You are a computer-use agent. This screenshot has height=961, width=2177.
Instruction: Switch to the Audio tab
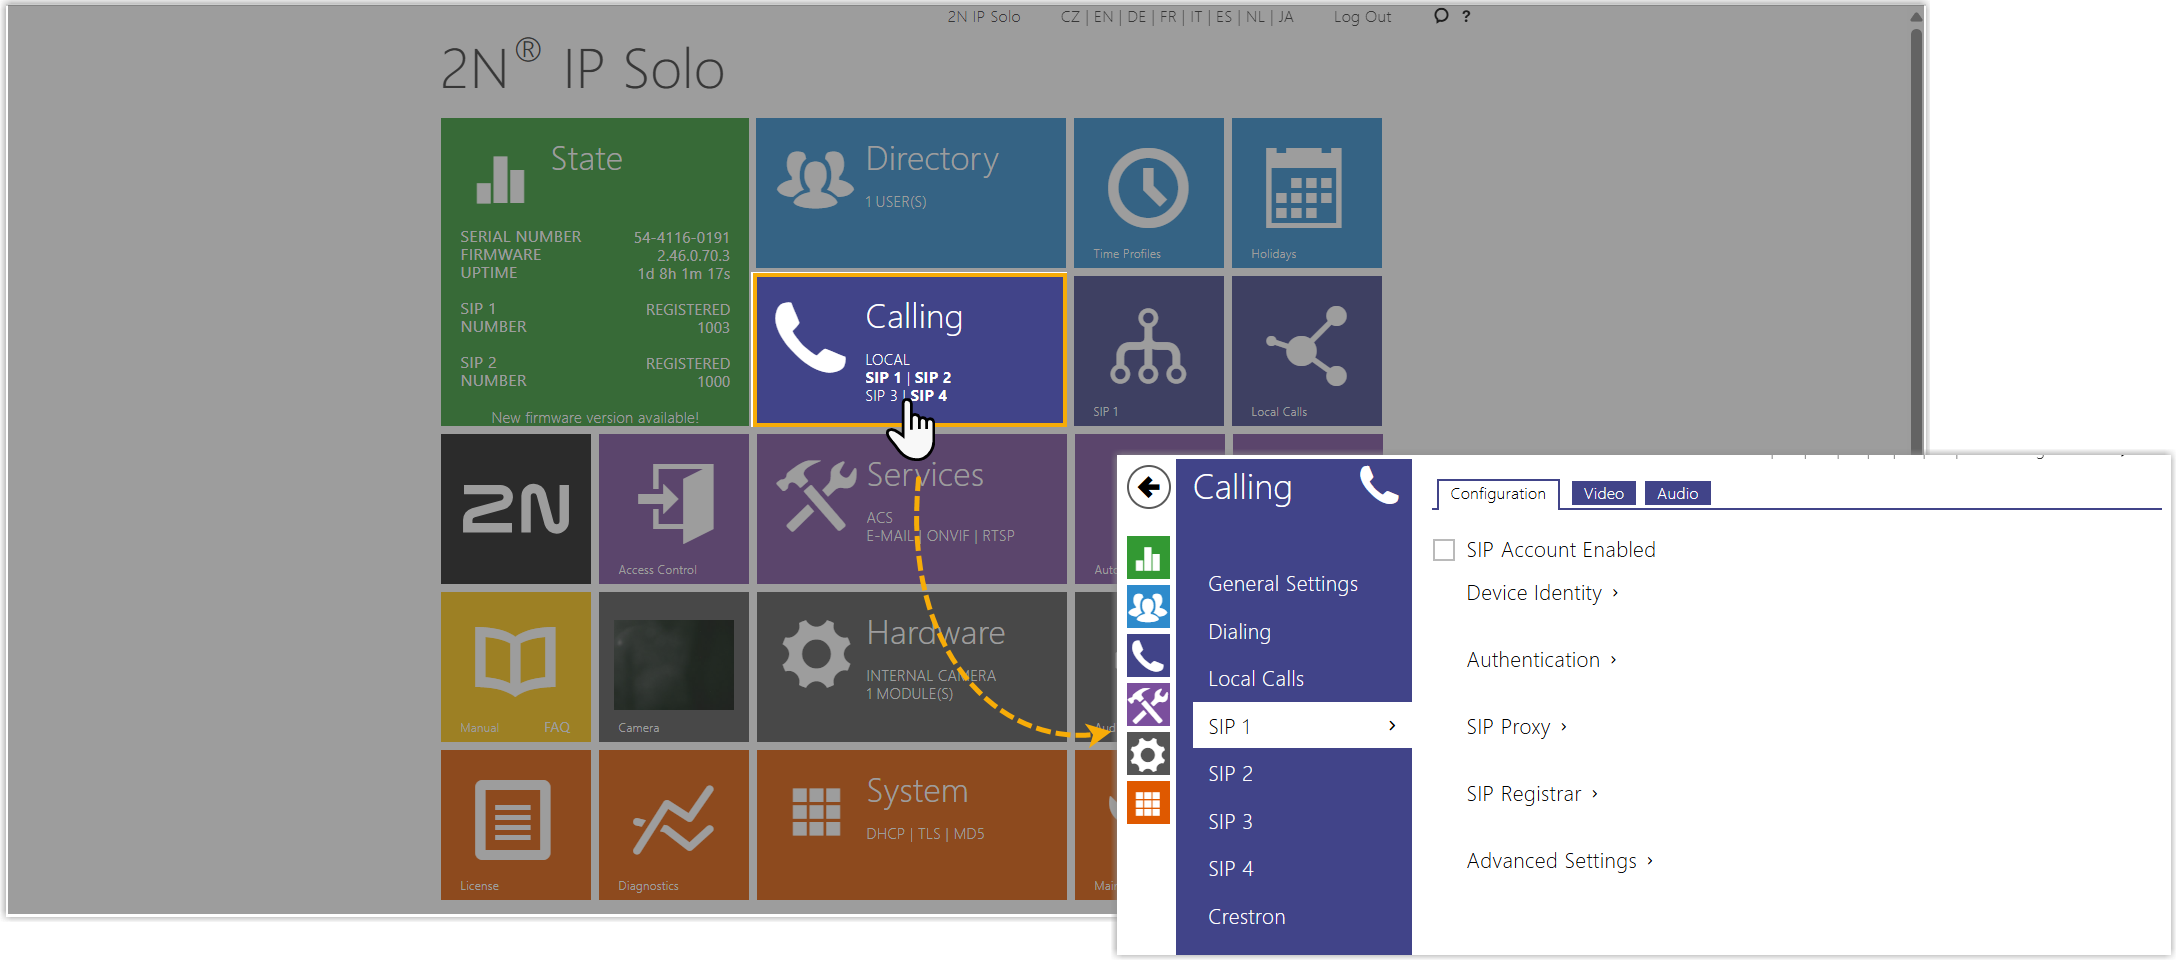[x=1677, y=493]
